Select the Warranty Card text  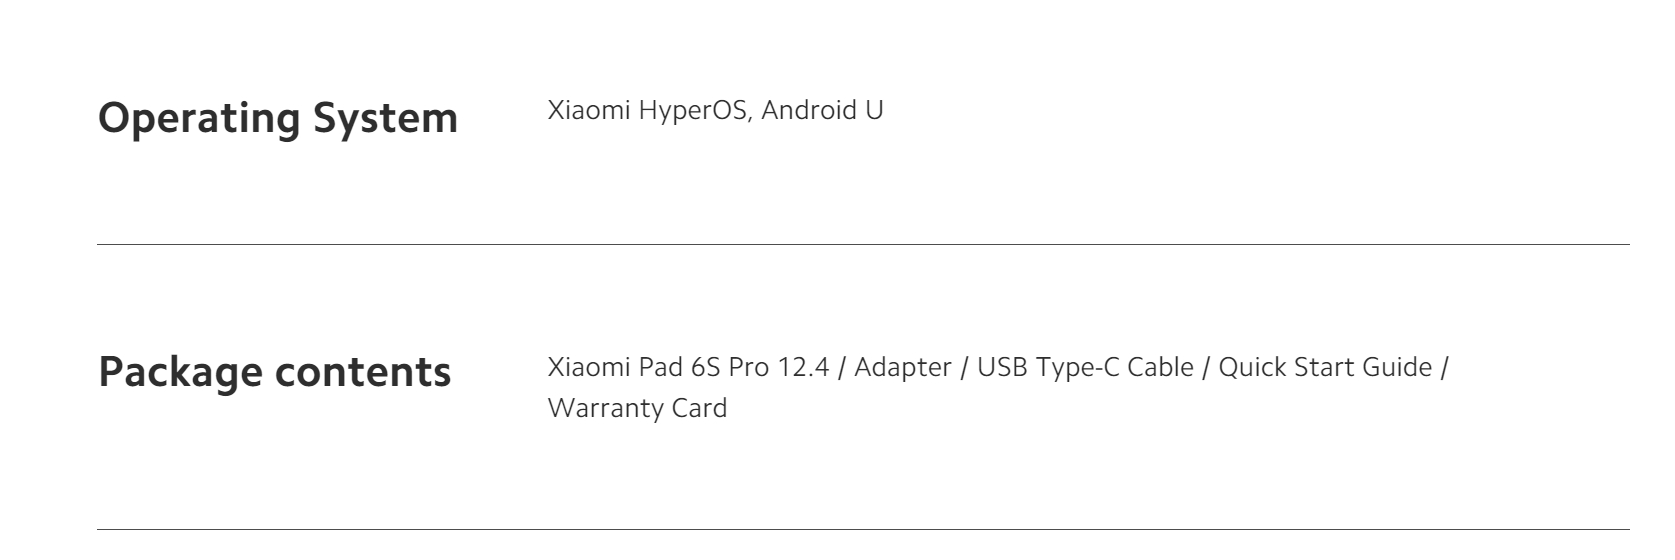(637, 408)
